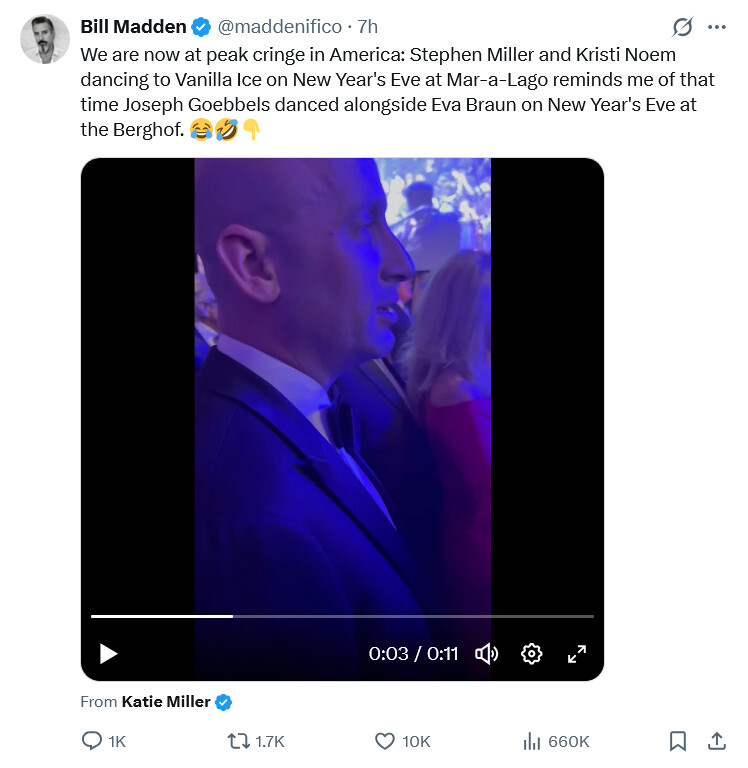The height and width of the screenshot is (768, 748).
Task: Play the embedded video
Action: [x=109, y=654]
